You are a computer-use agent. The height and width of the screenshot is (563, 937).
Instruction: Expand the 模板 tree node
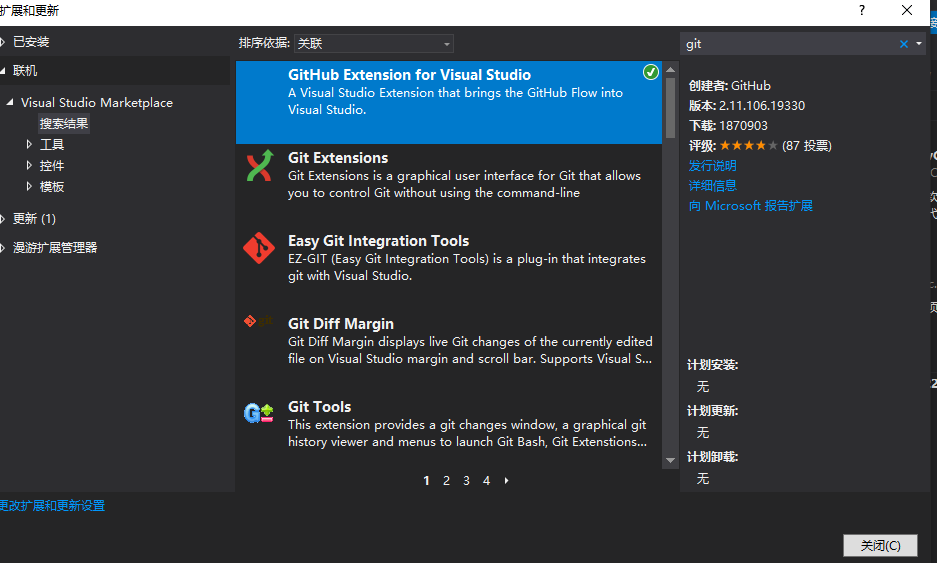click(29, 186)
